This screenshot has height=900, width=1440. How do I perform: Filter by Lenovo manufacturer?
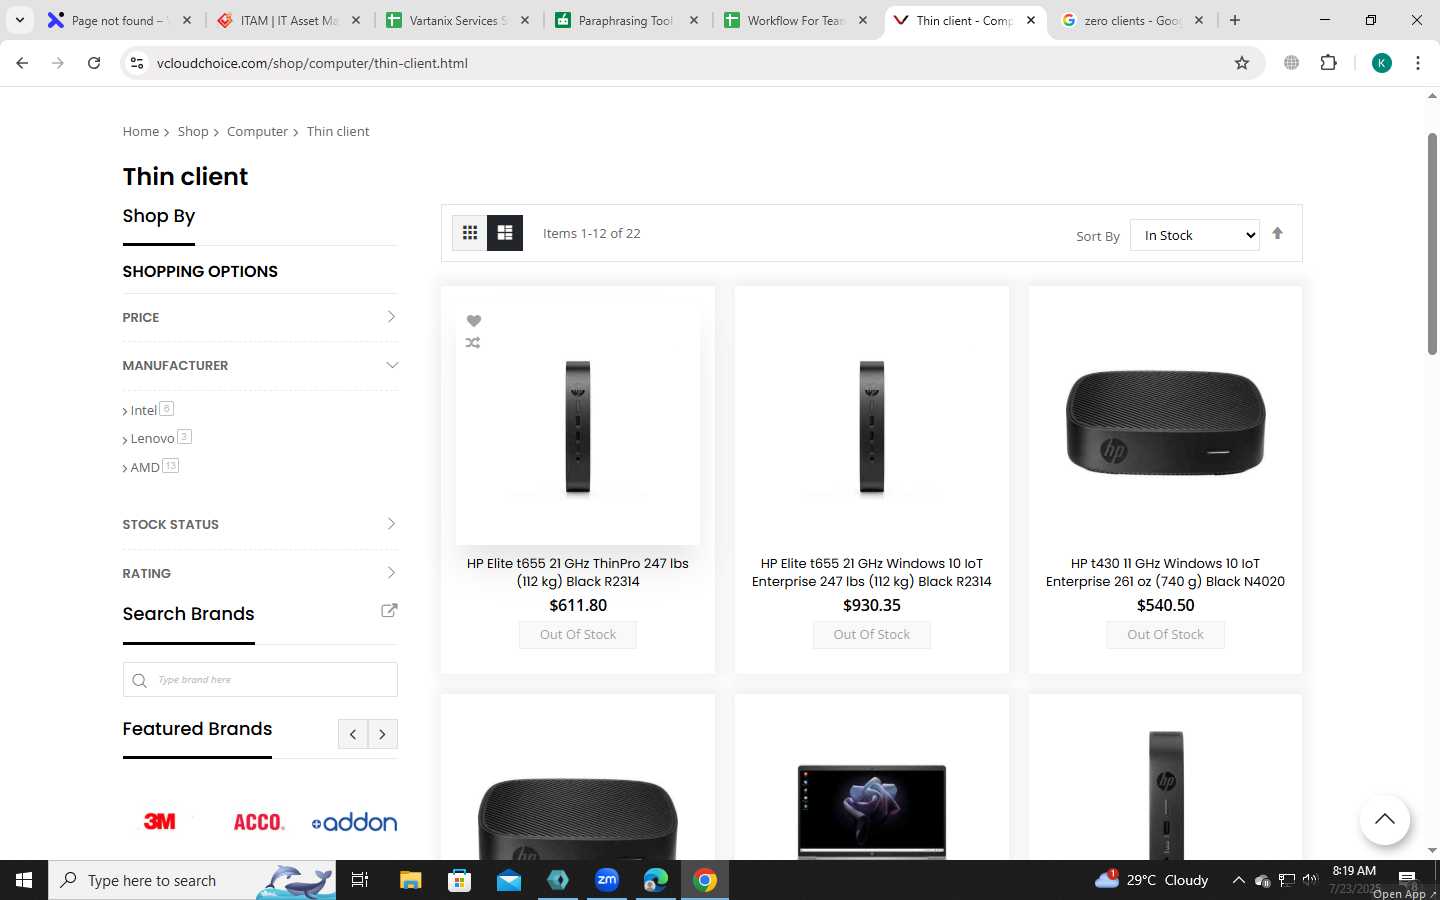[x=152, y=438]
